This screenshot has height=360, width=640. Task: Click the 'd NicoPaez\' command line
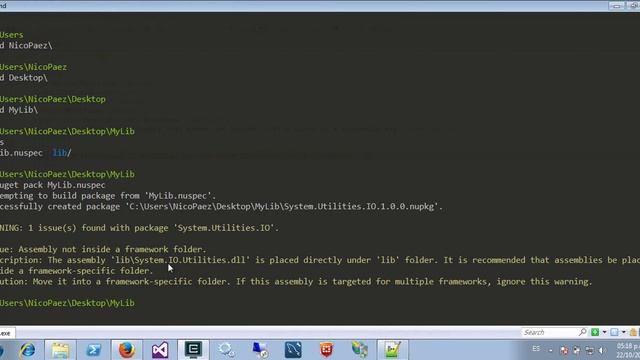(x=26, y=45)
